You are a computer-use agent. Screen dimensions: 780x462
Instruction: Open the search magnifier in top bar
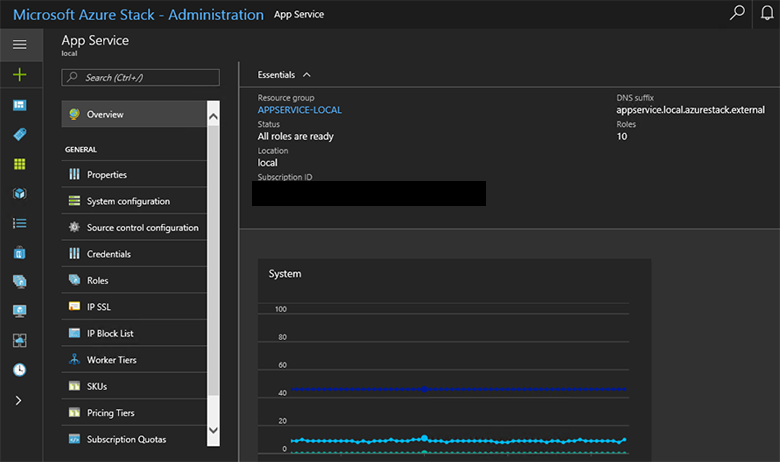[737, 14]
